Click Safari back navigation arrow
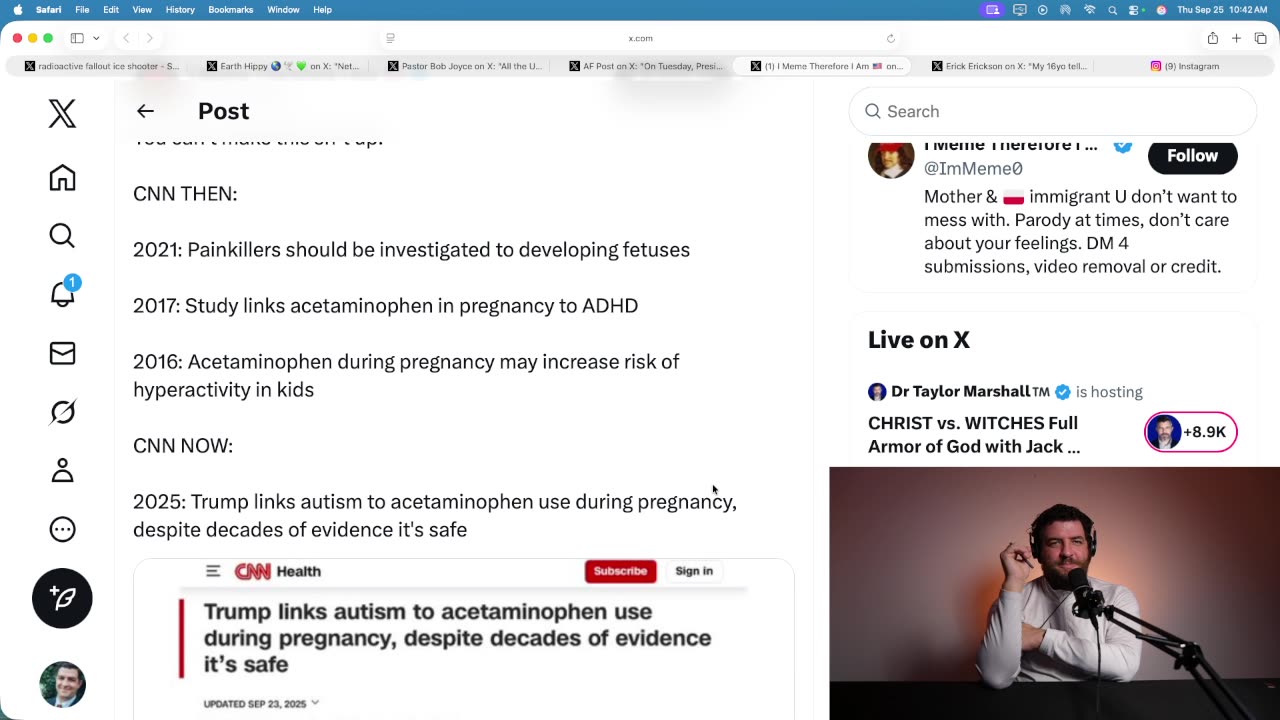This screenshot has width=1280, height=720. 126,38
